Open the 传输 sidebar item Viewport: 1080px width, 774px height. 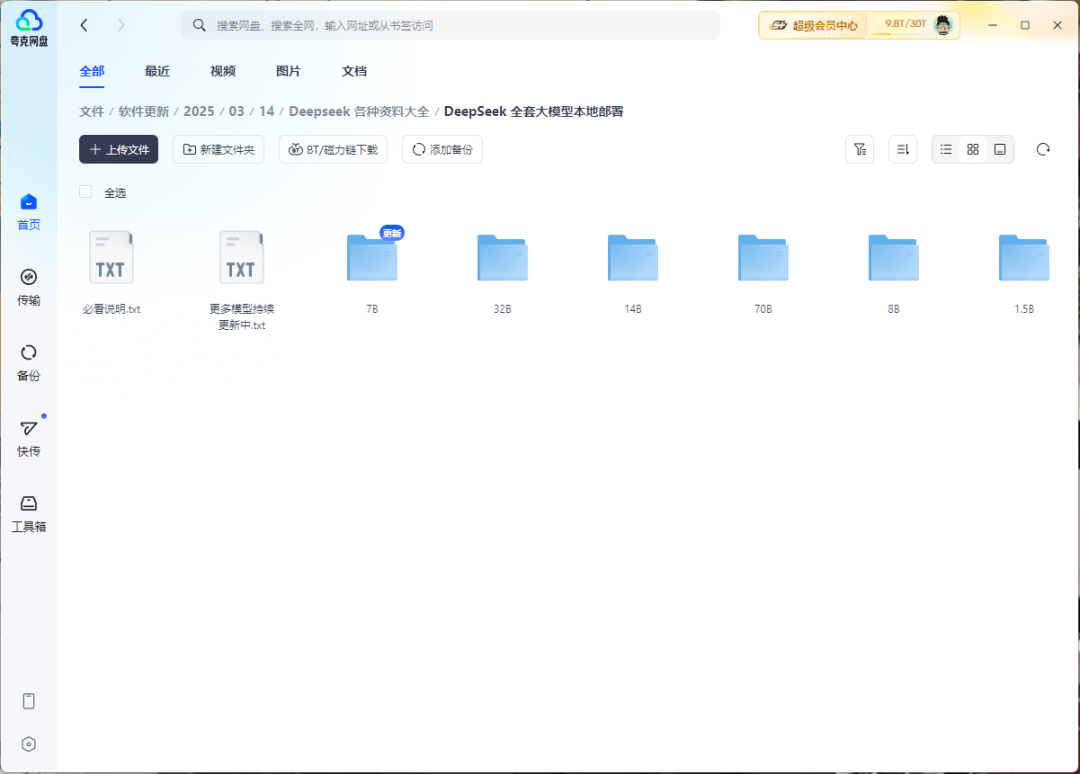[28, 287]
